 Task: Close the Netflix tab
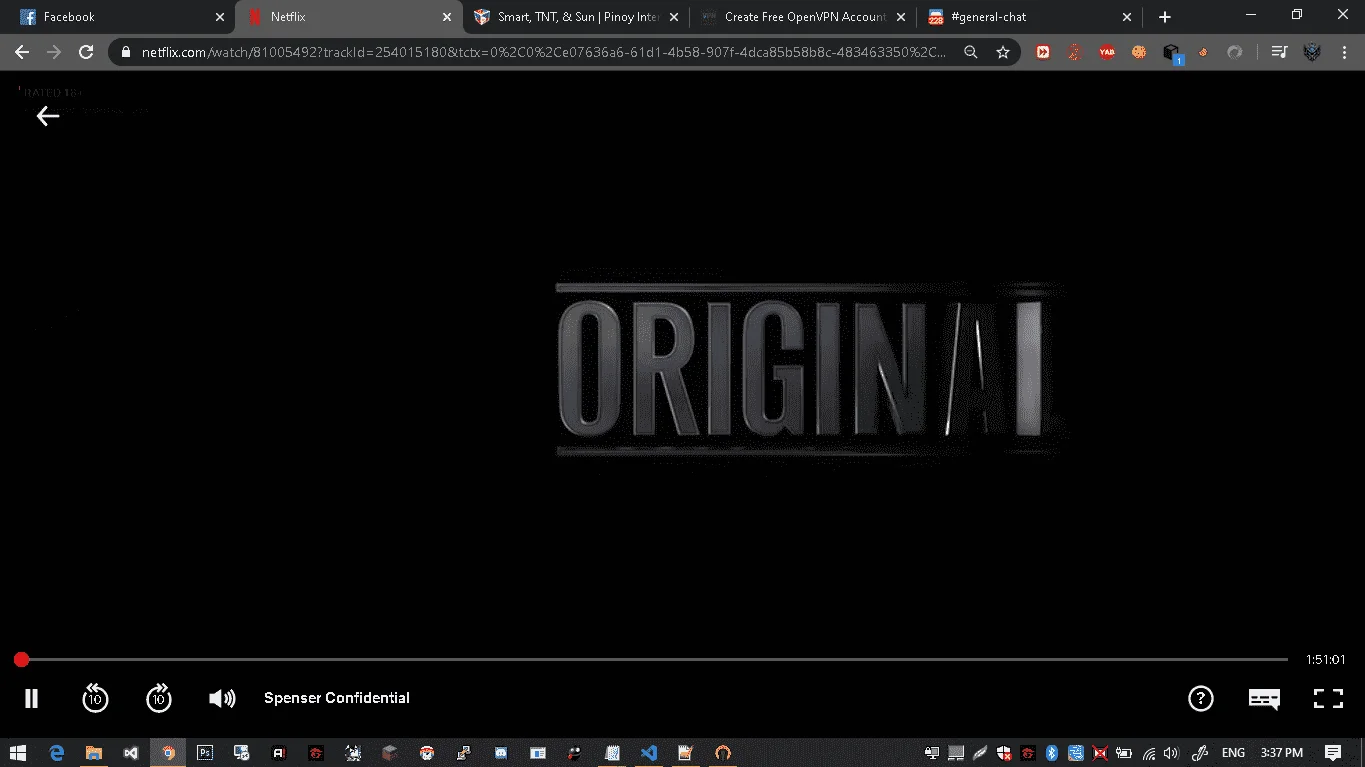(x=447, y=17)
